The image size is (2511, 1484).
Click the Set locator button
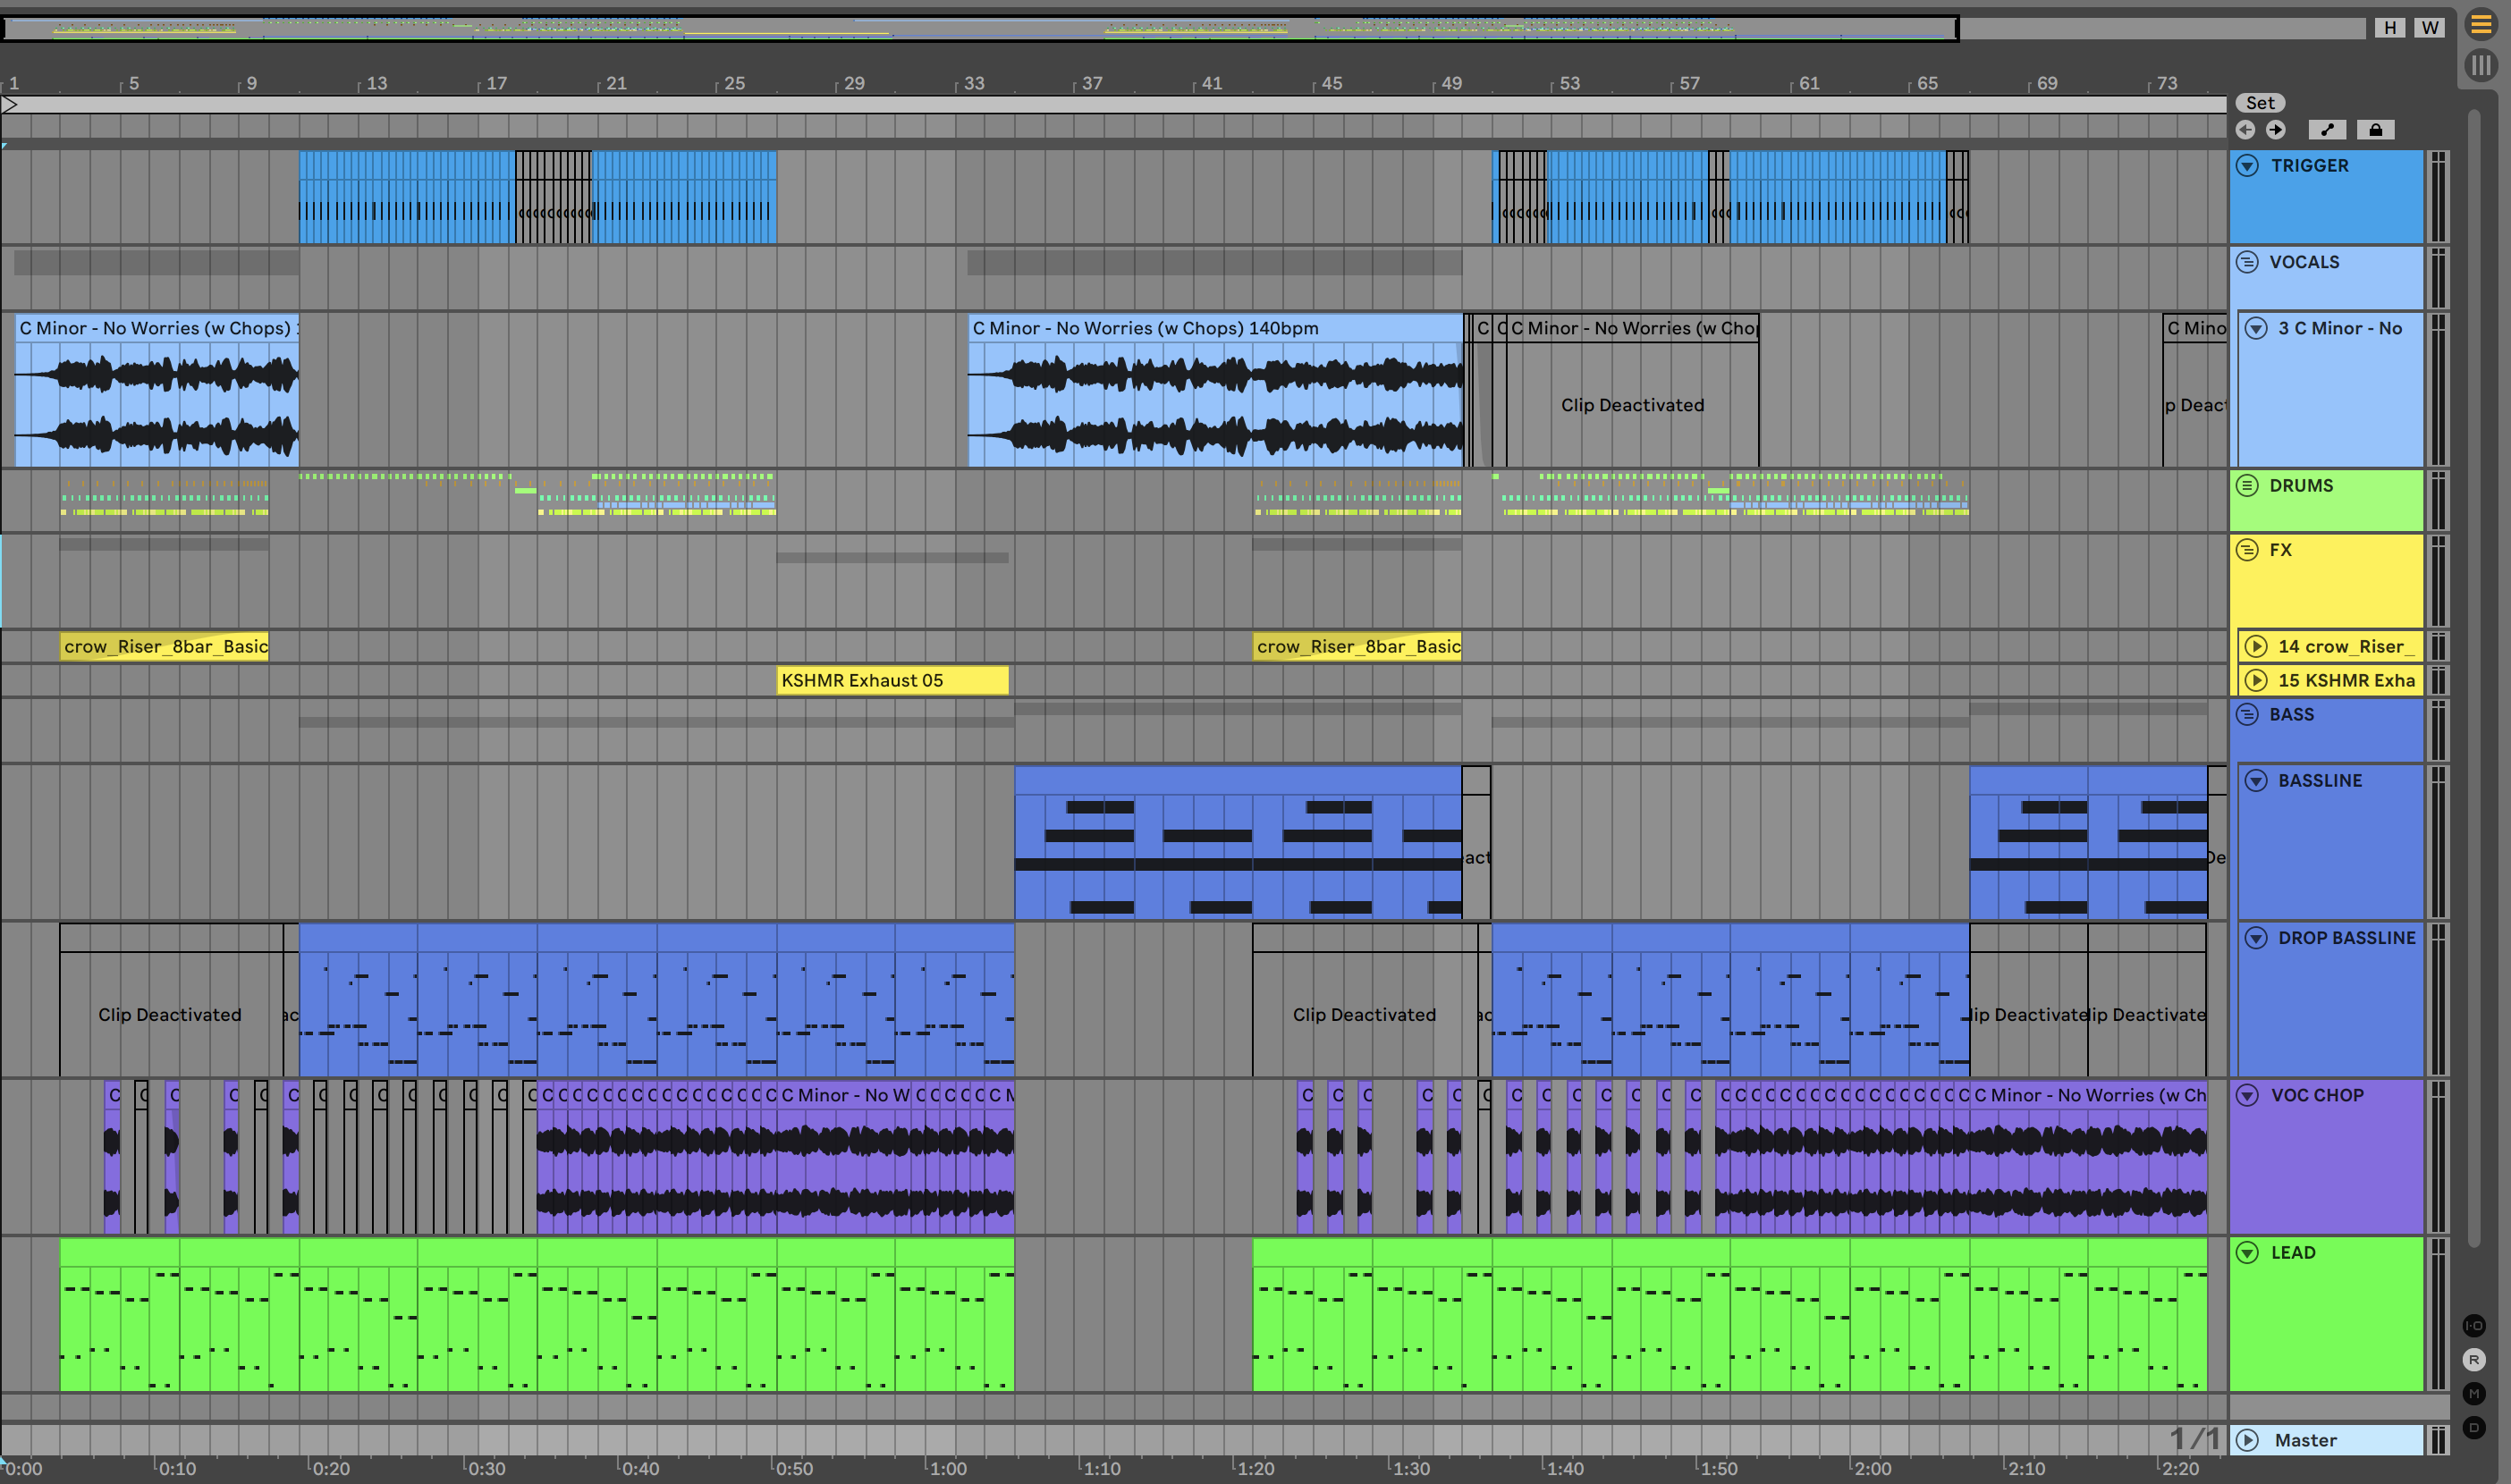[x=2260, y=103]
